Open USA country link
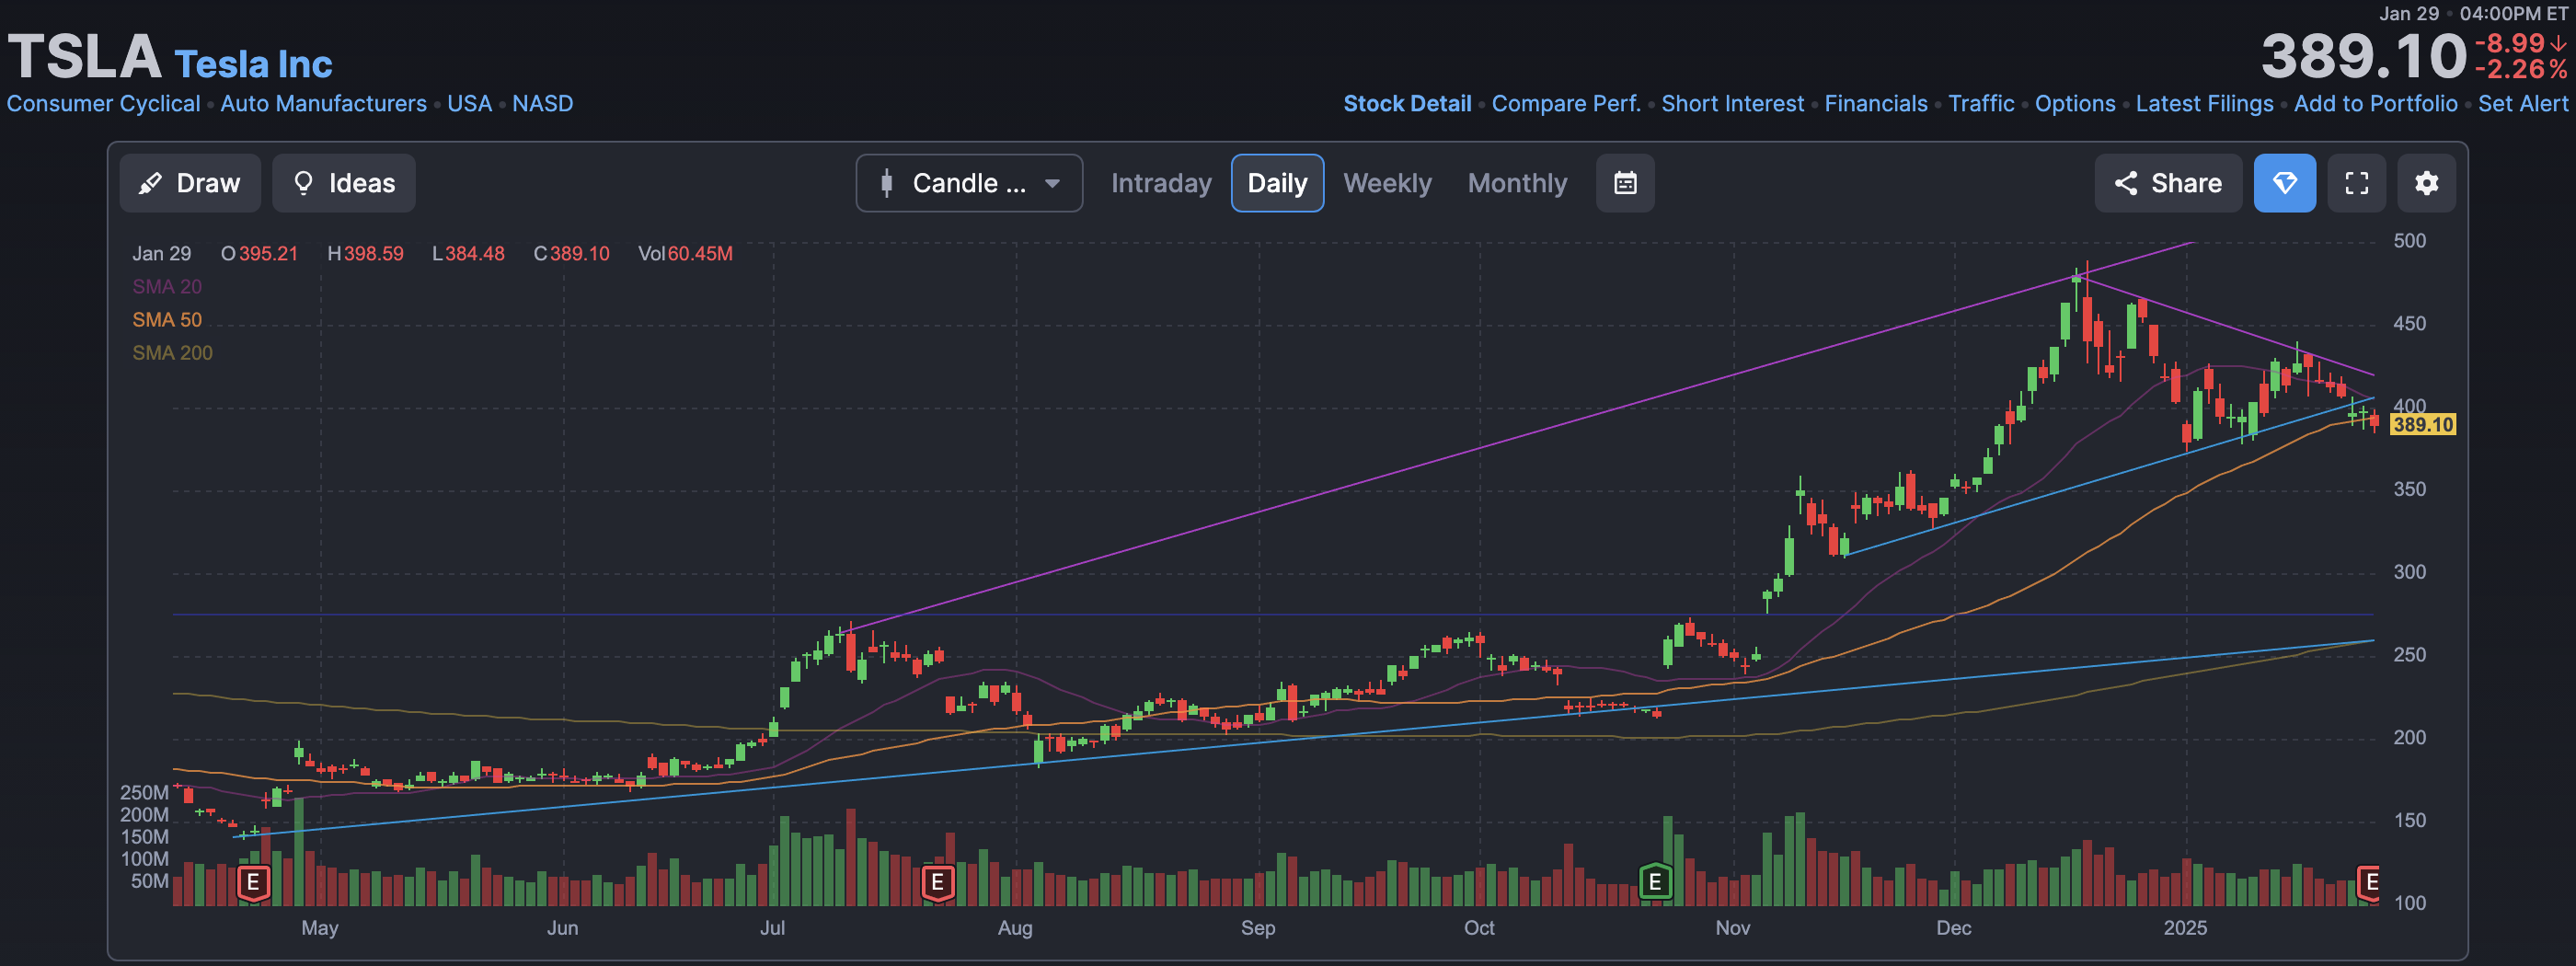Screen dimensions: 2576x966 [x=469, y=103]
